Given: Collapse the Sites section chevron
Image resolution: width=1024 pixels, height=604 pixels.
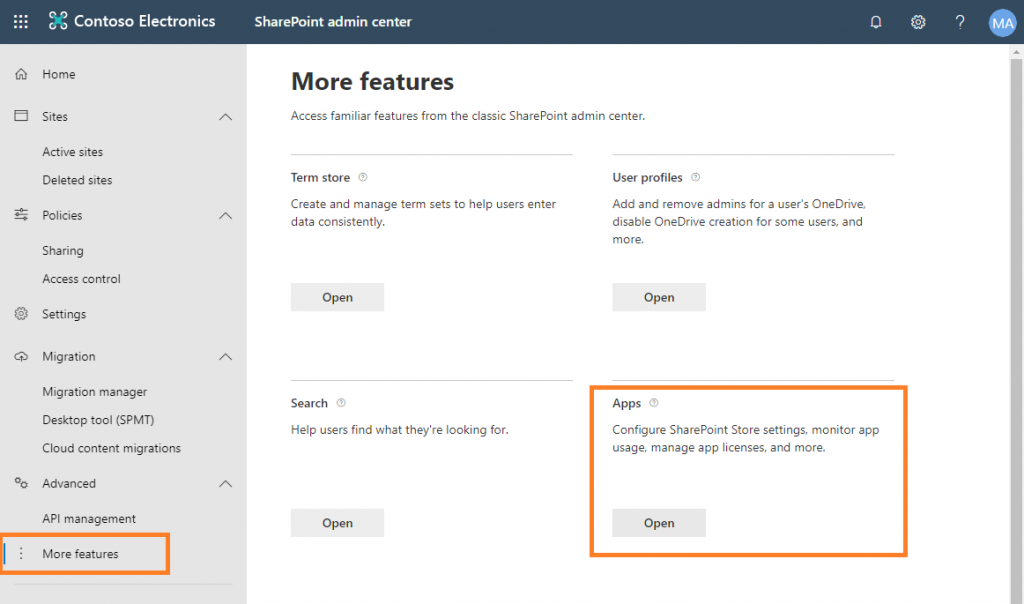Looking at the screenshot, I should pos(225,117).
